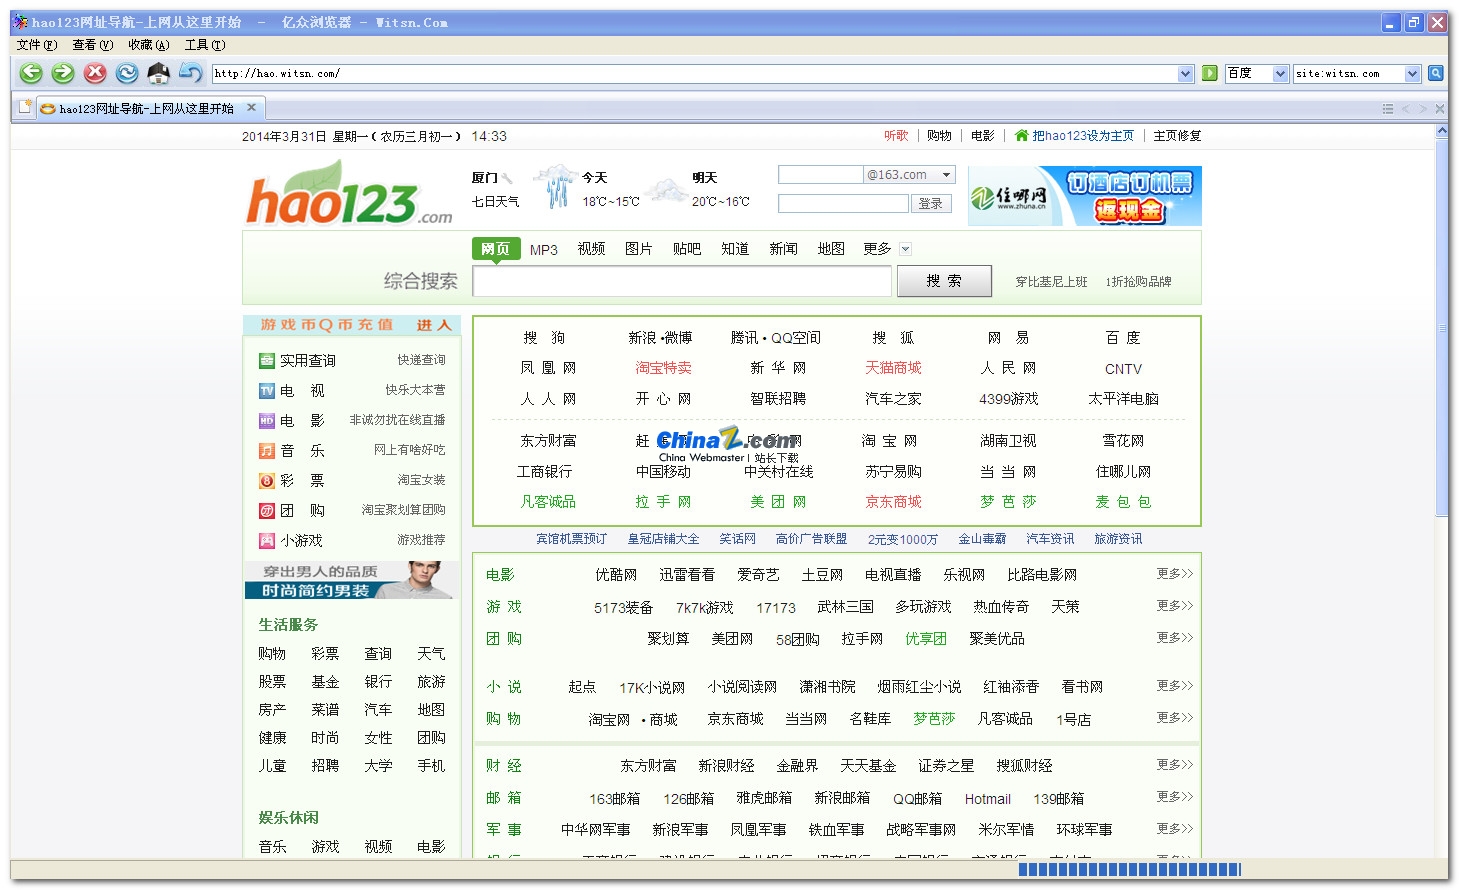Open the 查看(V) menu
1459x890 pixels.
point(93,45)
